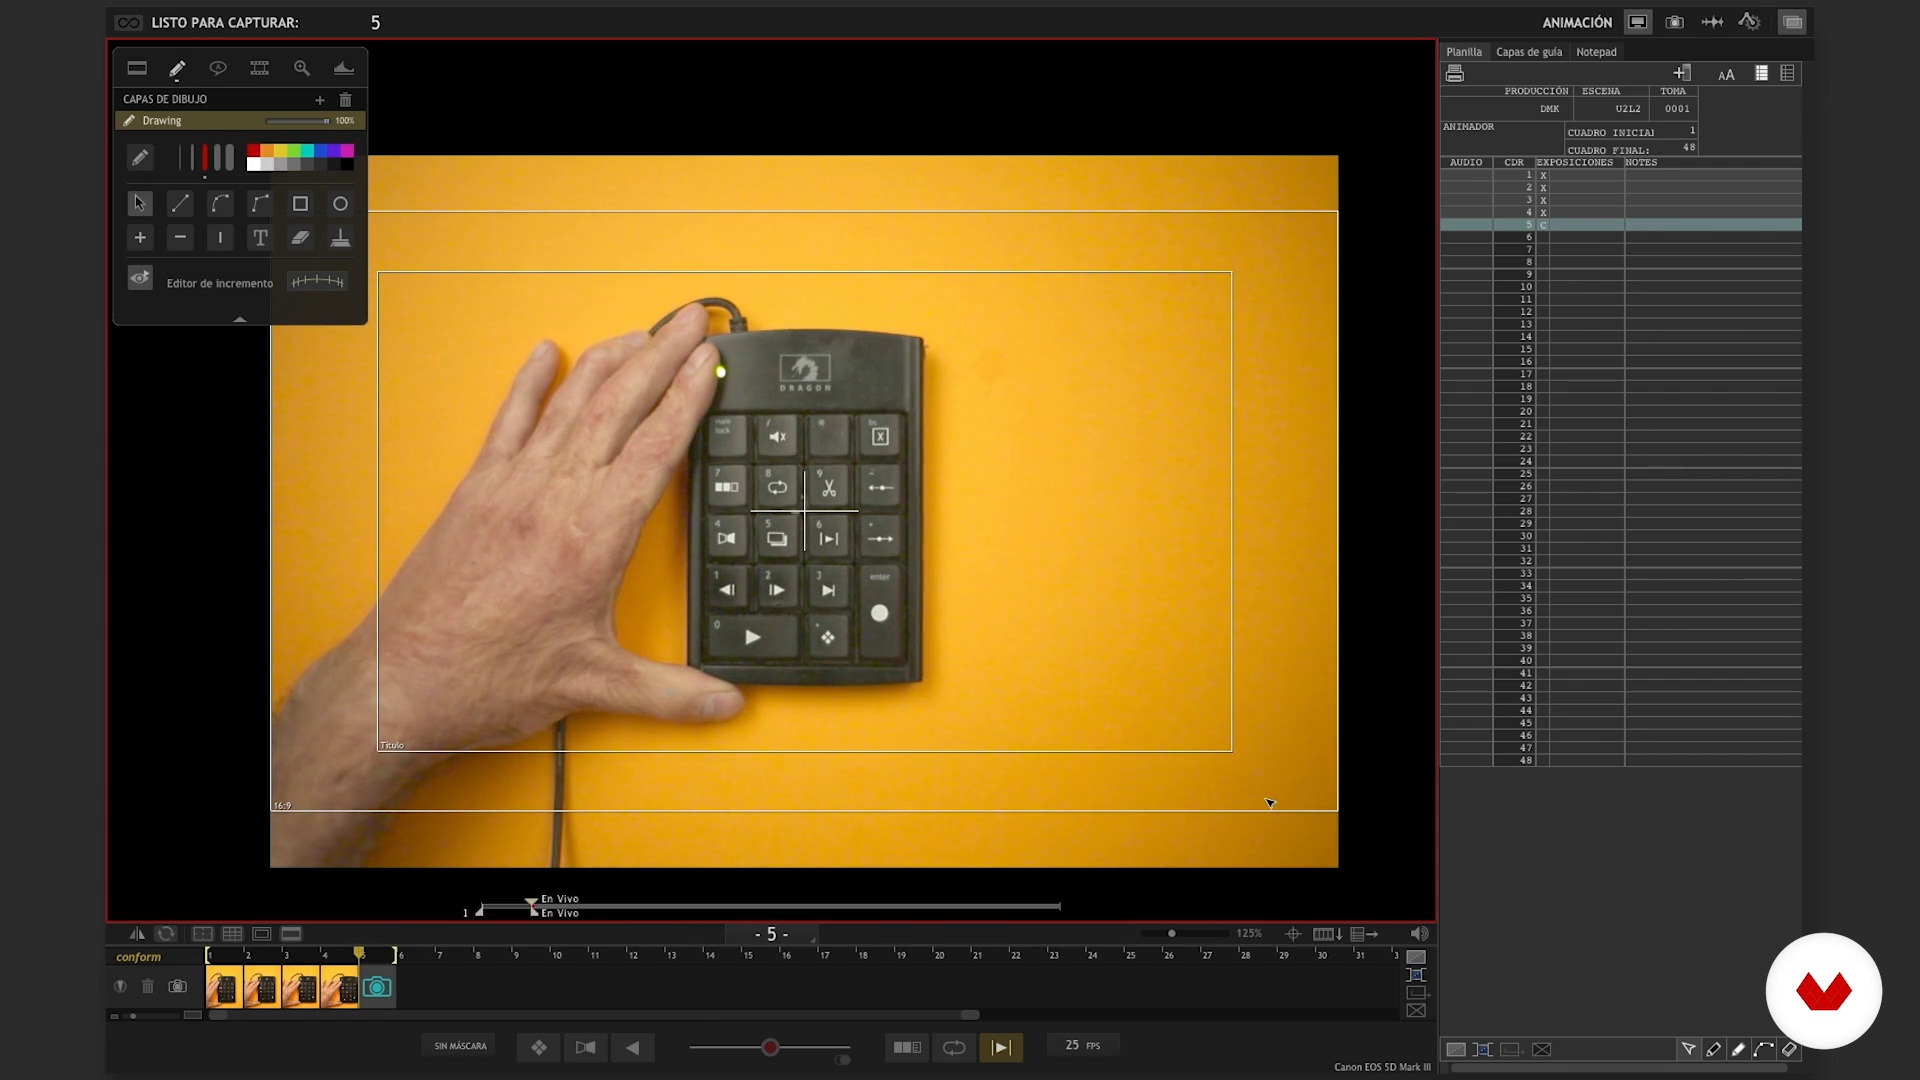
Task: Toggle loop playback button
Action: pos(954,1047)
